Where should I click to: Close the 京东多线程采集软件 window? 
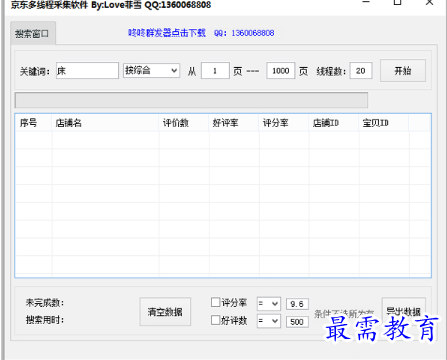pyautogui.click(x=429, y=2)
